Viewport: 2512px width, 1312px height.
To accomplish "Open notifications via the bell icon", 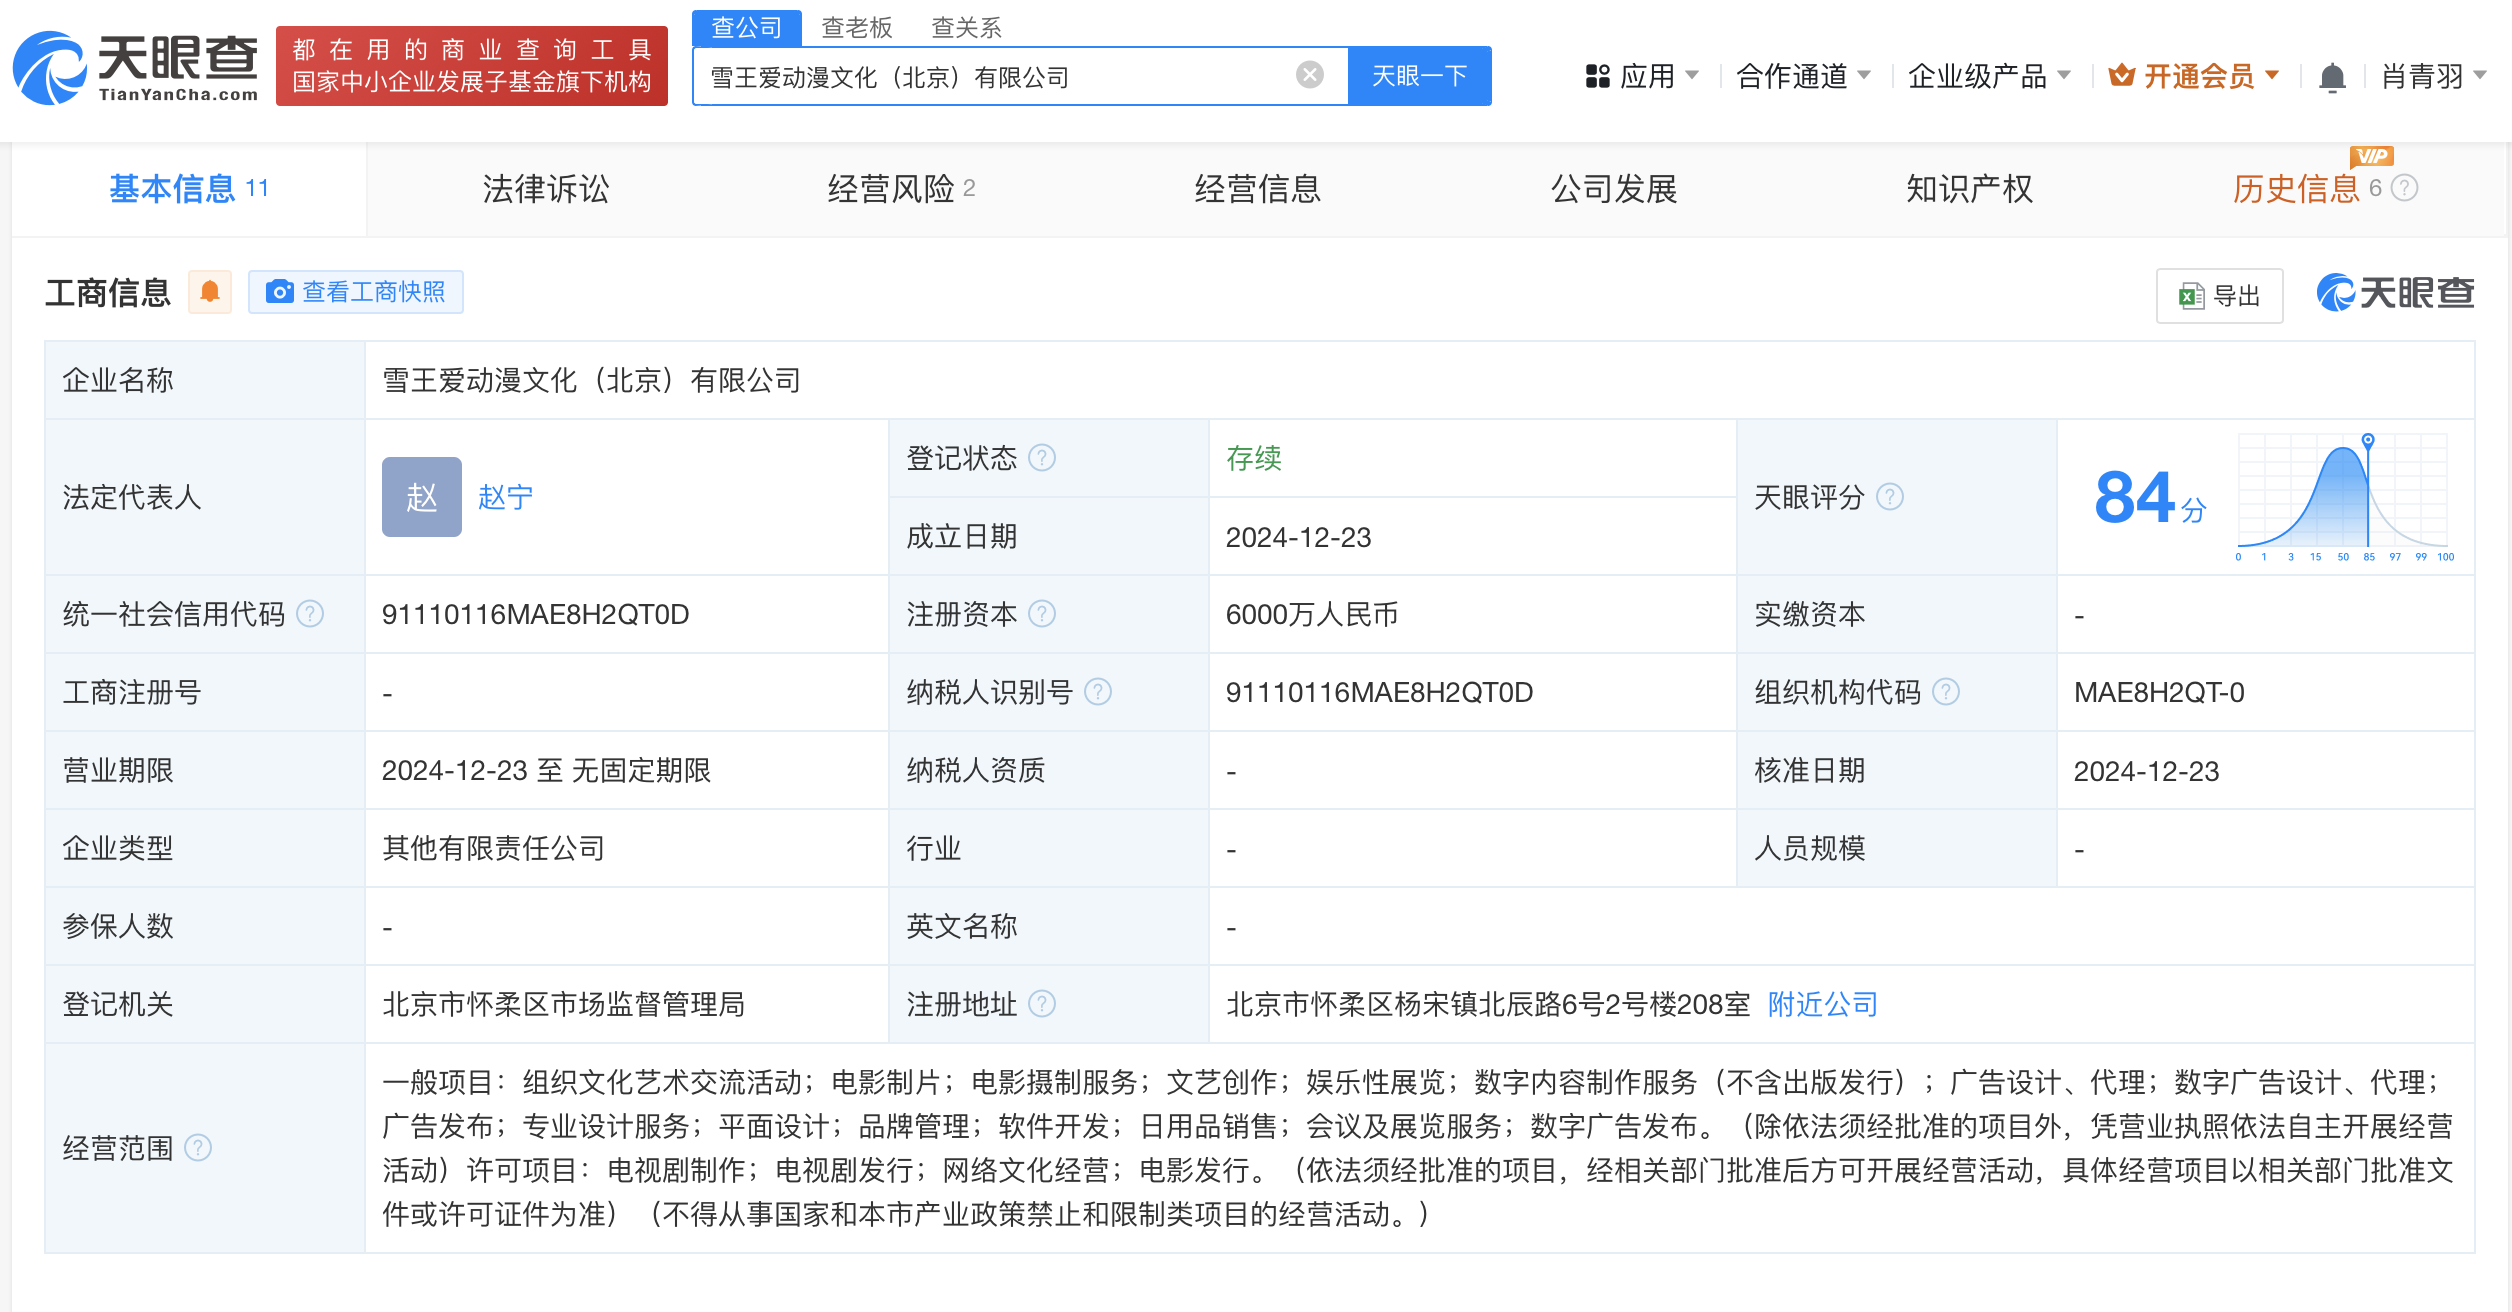I will click(x=2331, y=75).
